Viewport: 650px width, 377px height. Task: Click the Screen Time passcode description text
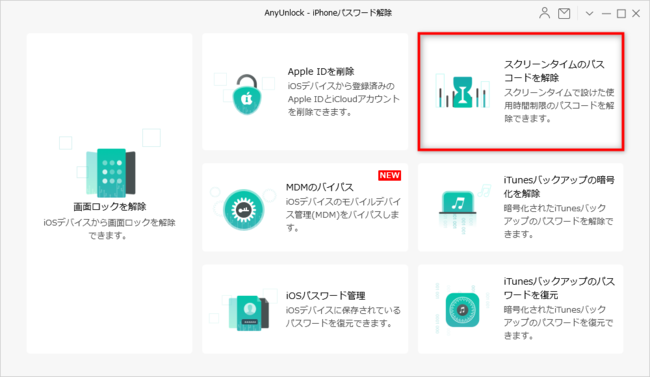(x=559, y=105)
